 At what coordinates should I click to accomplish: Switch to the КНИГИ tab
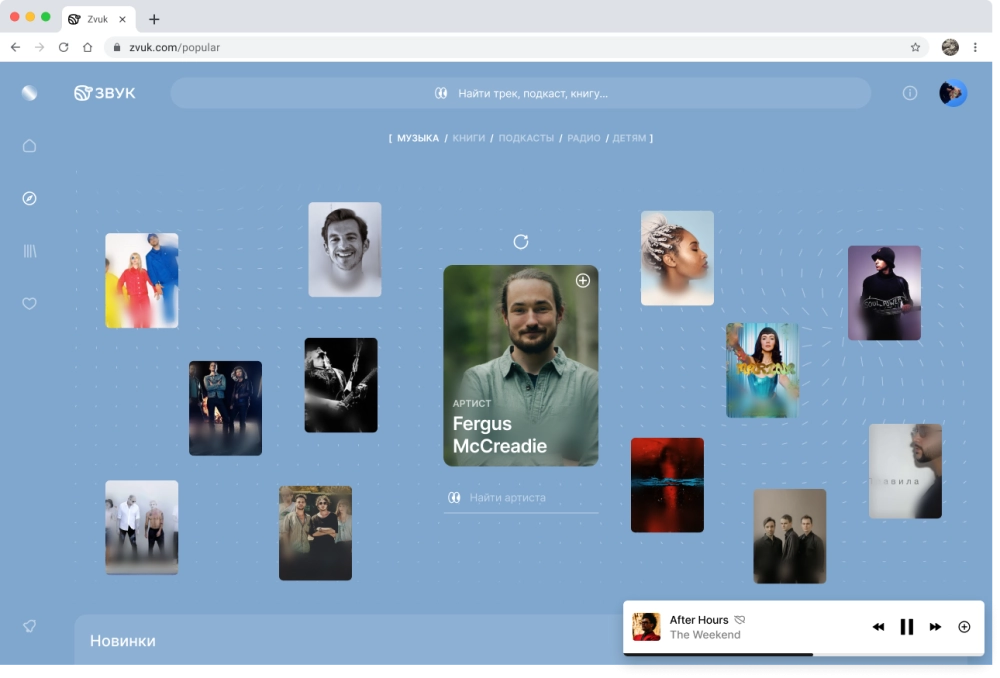(x=468, y=138)
